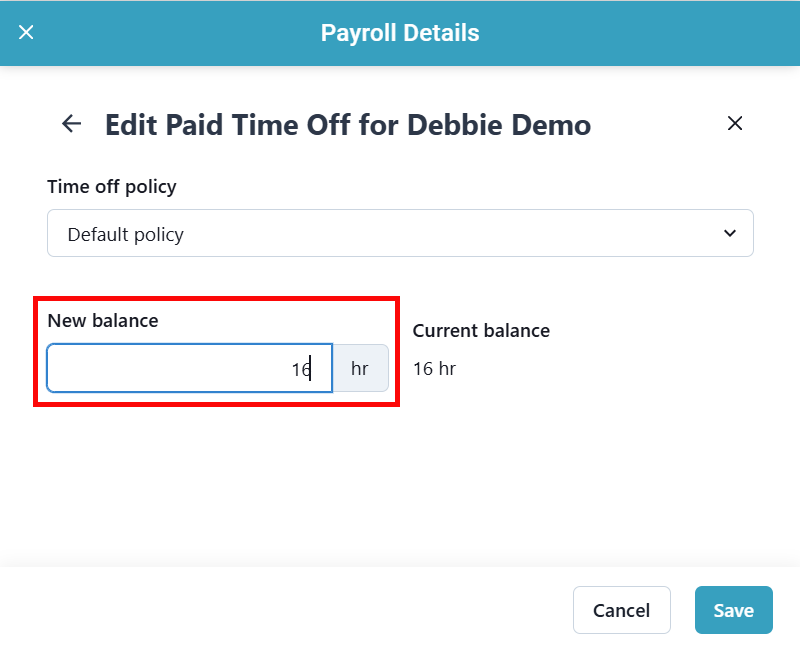
Task: Close Payroll Details with the header X
Action: tap(26, 32)
